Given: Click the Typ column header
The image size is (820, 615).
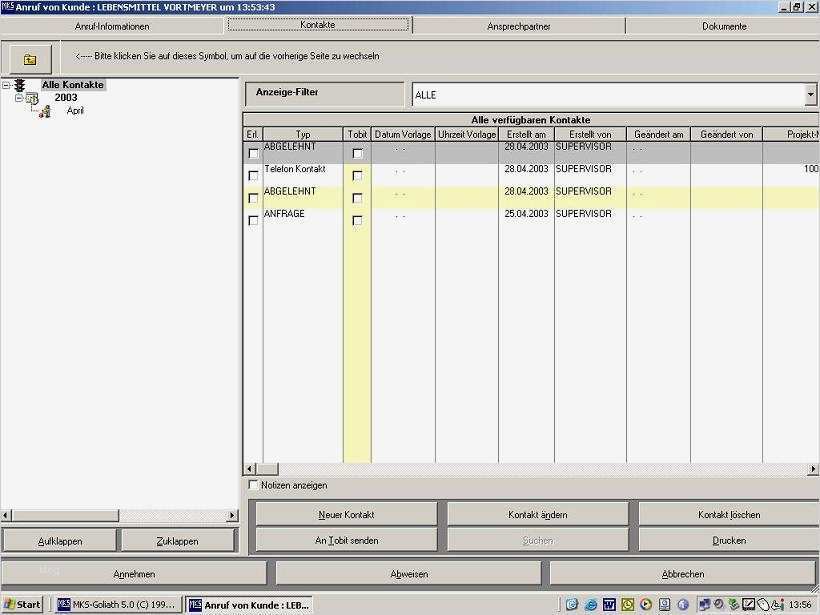Looking at the screenshot, I should coord(303,134).
